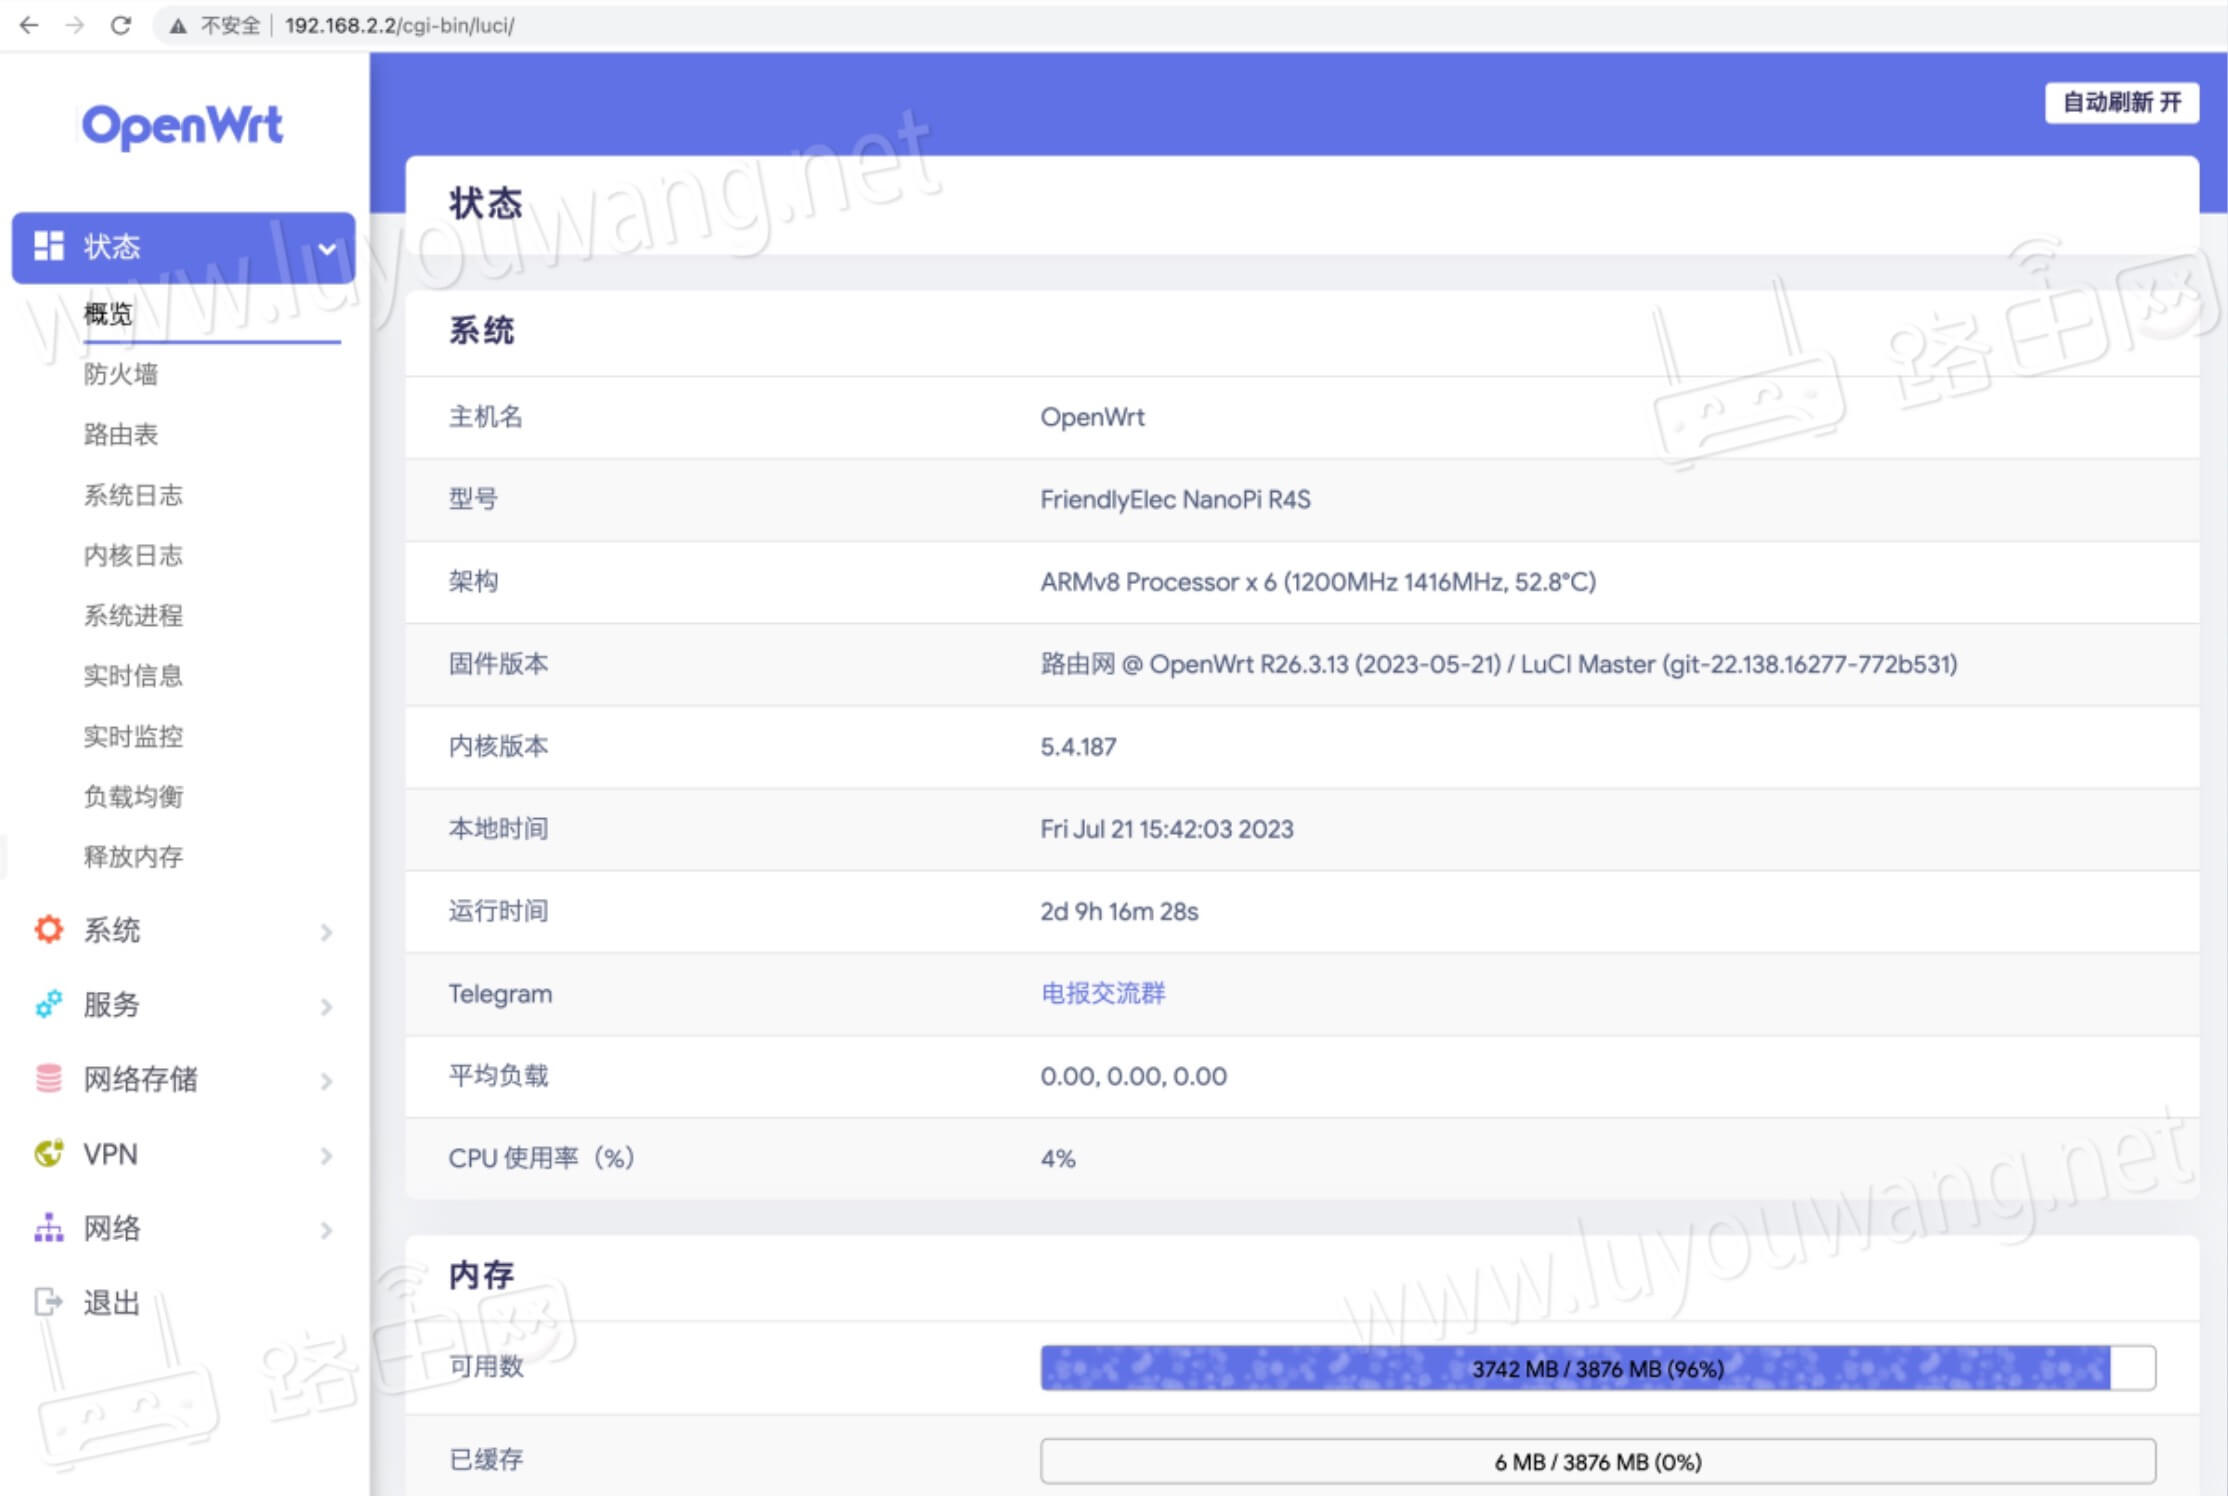Open 释放内存 to free memory
Screen dimensions: 2228x1496
(x=133, y=856)
